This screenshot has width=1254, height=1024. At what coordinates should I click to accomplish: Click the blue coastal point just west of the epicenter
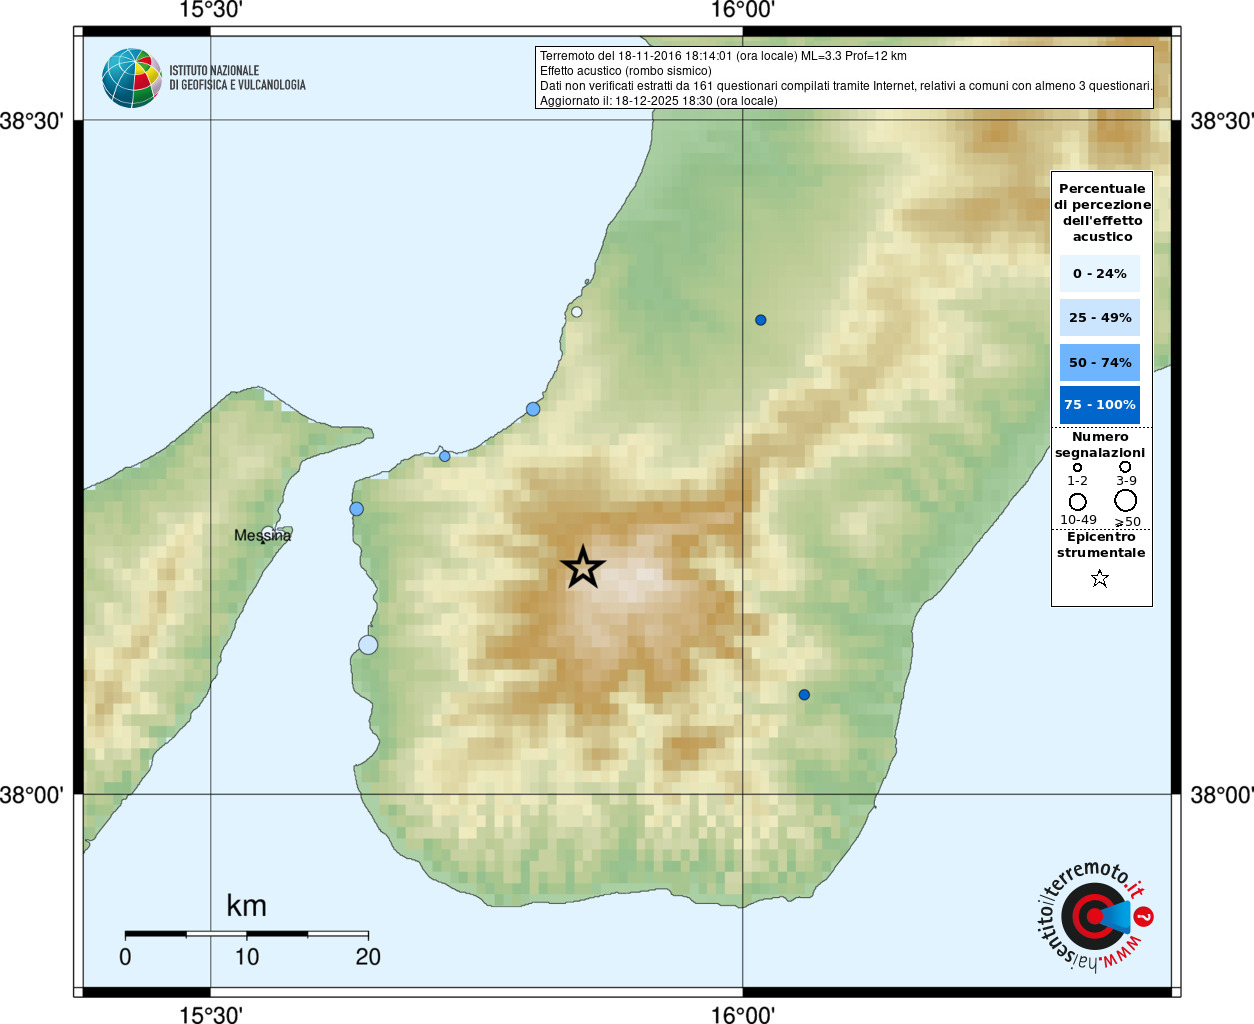pos(357,509)
